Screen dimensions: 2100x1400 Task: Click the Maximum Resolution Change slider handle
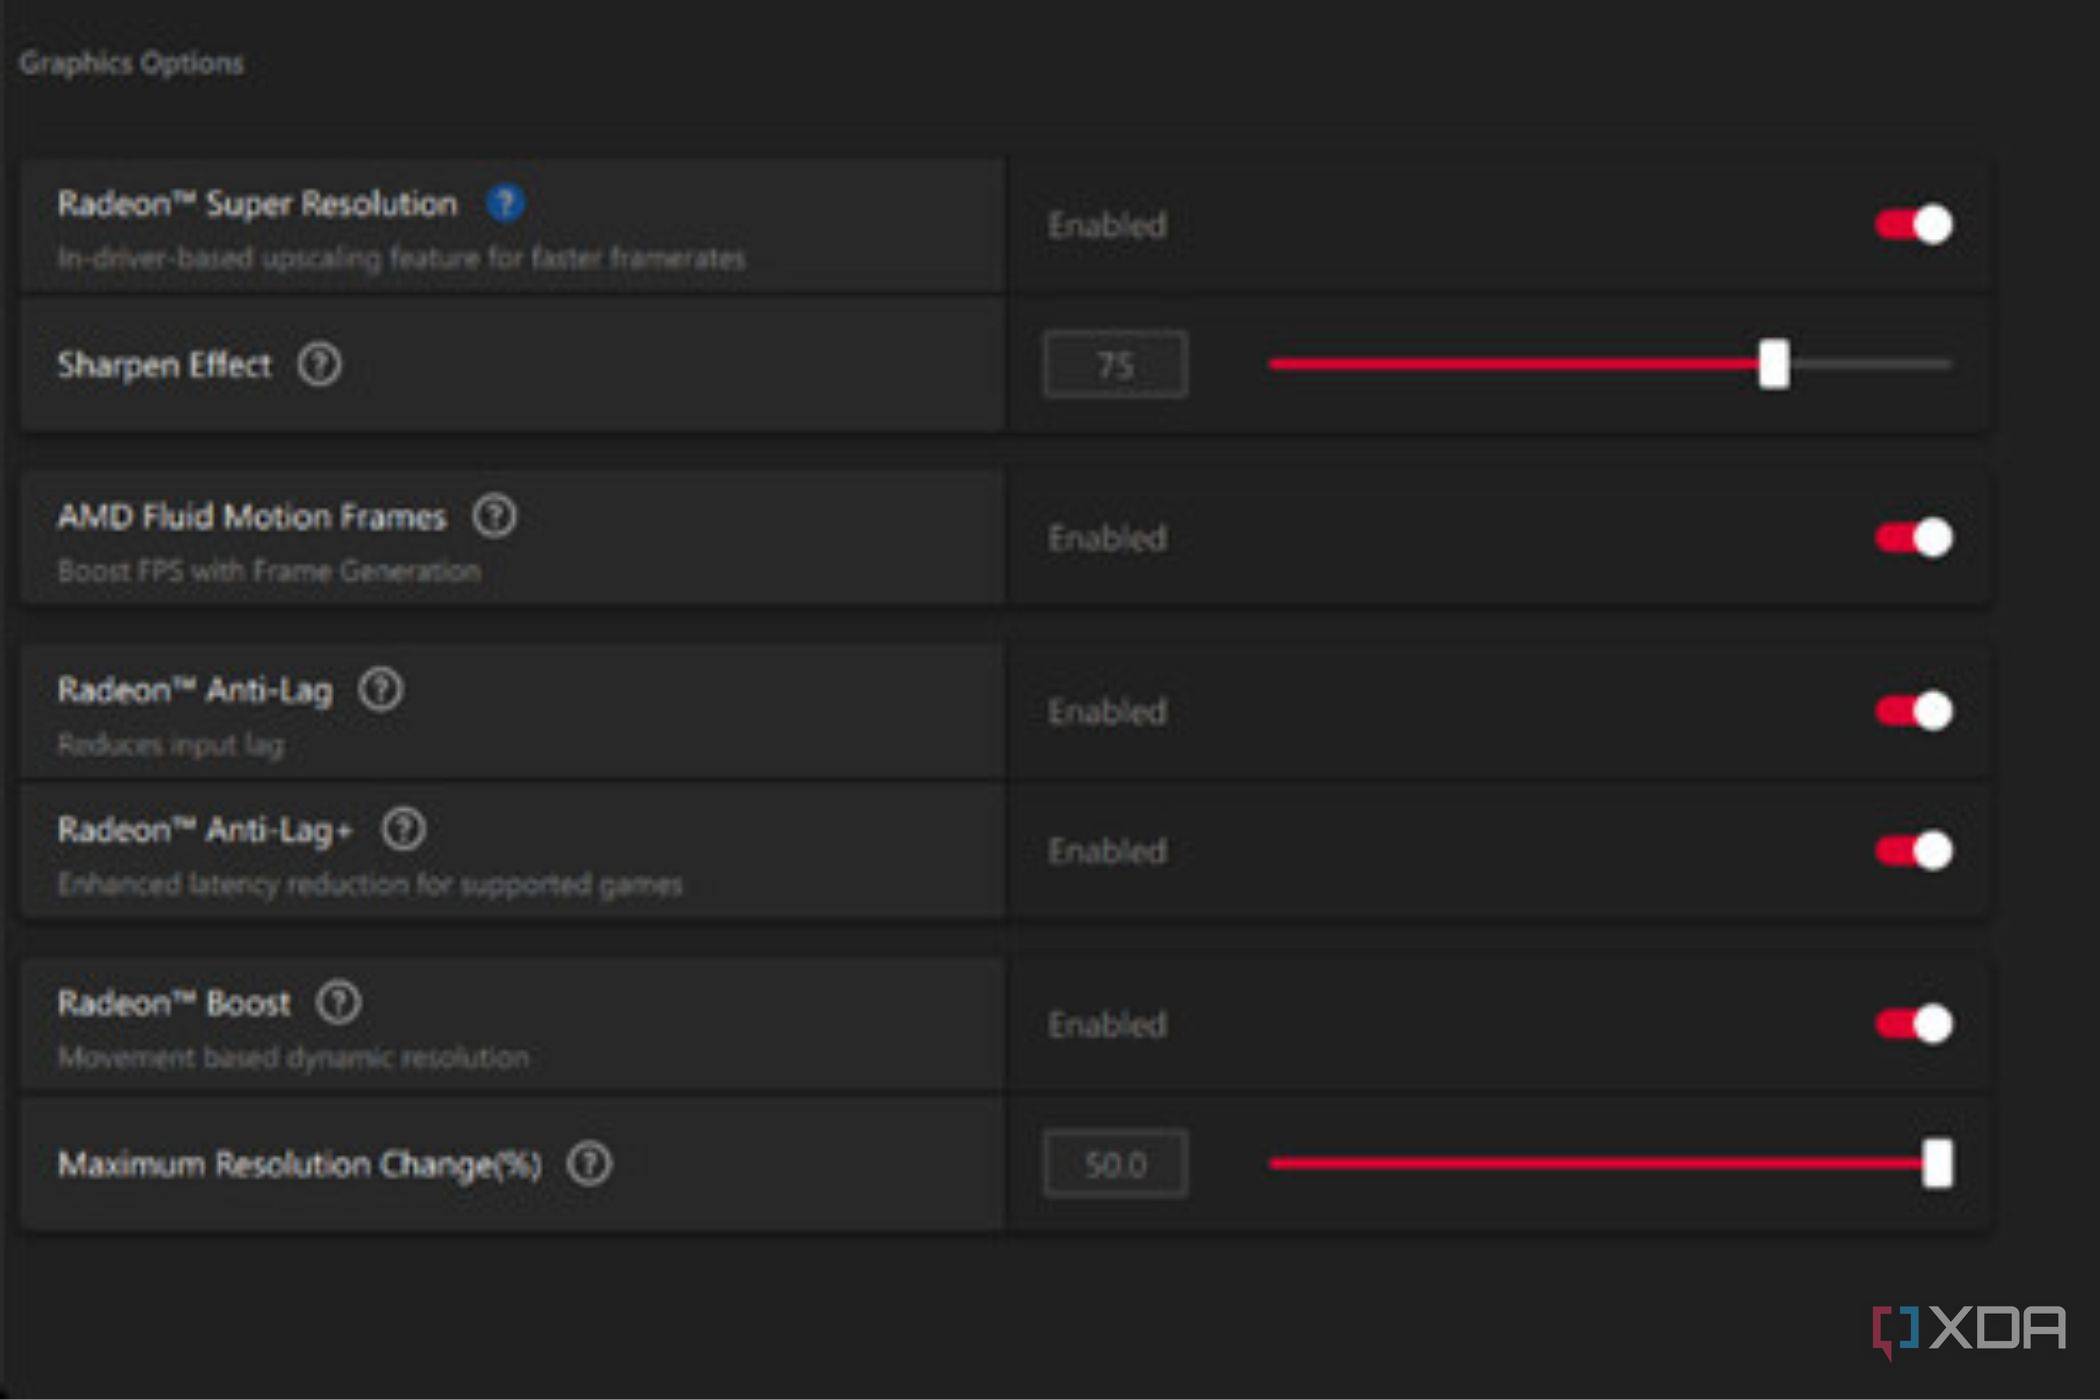1937,1163
